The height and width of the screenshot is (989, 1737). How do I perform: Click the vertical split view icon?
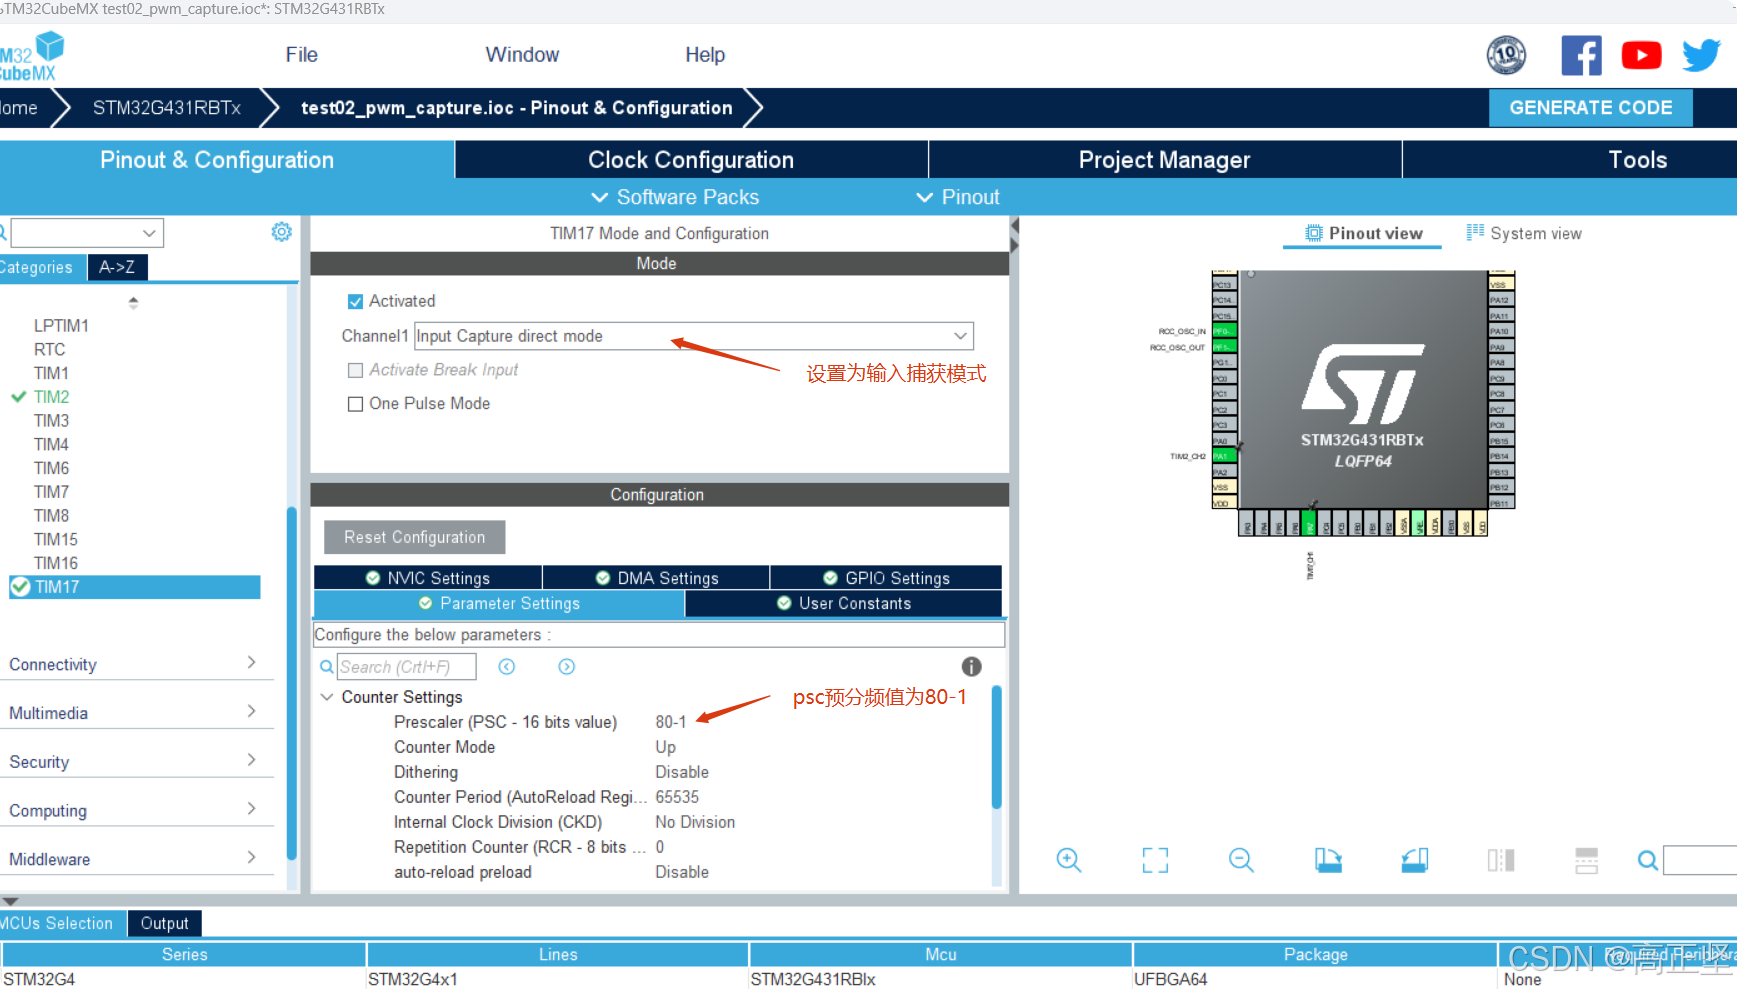(1501, 860)
